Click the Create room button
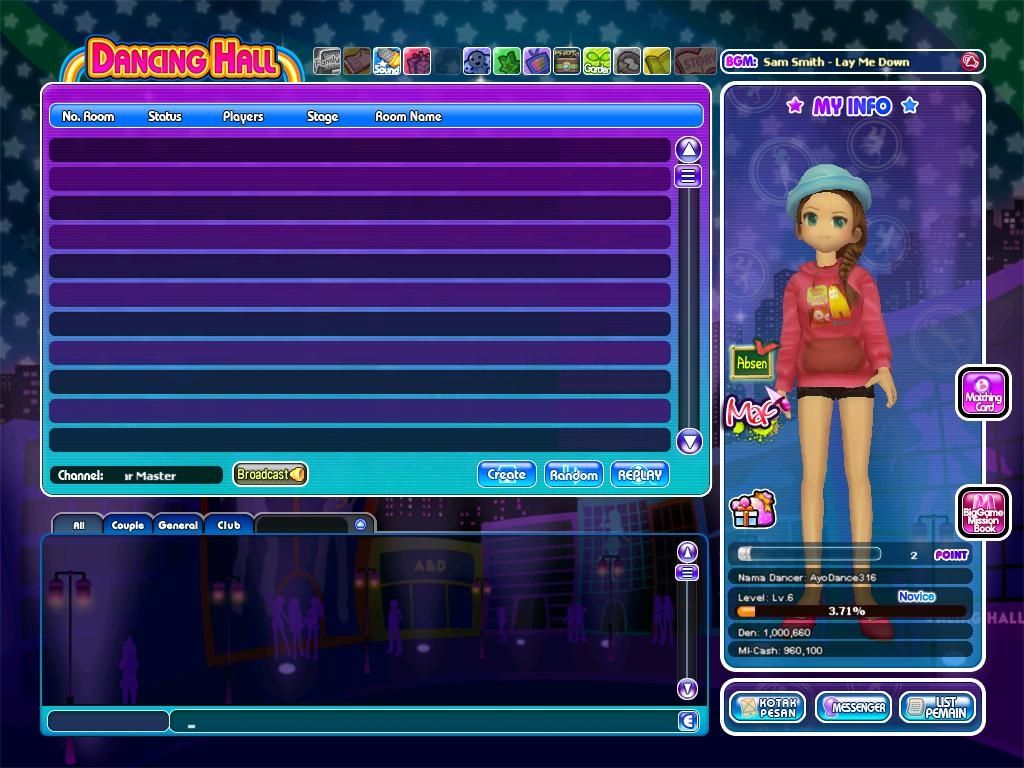Viewport: 1024px width, 768px height. click(506, 475)
